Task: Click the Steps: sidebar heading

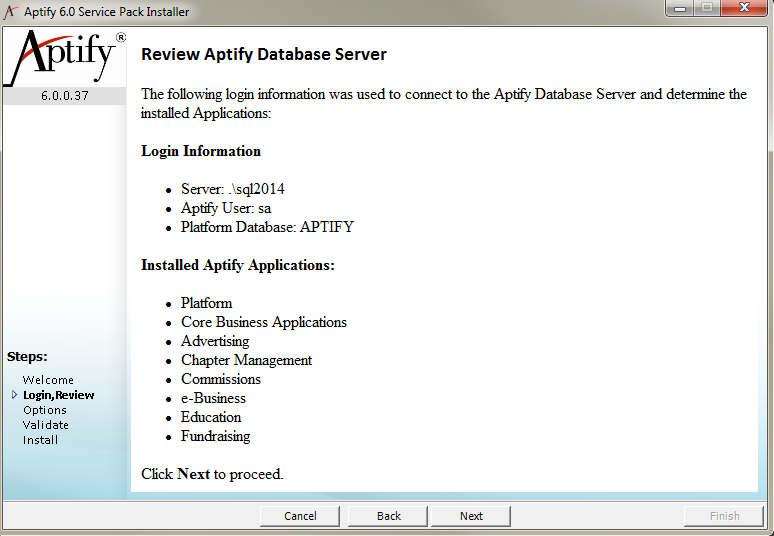Action: coord(27,356)
